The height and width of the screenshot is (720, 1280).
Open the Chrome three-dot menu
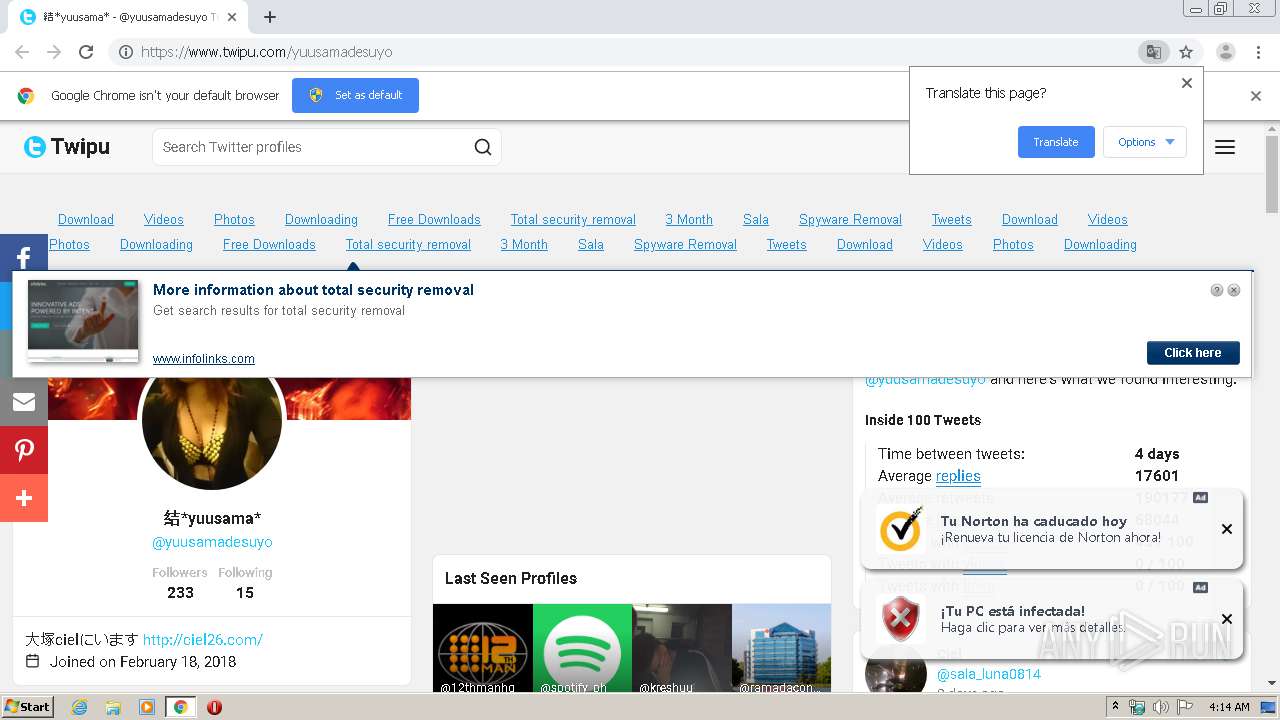pyautogui.click(x=1258, y=52)
